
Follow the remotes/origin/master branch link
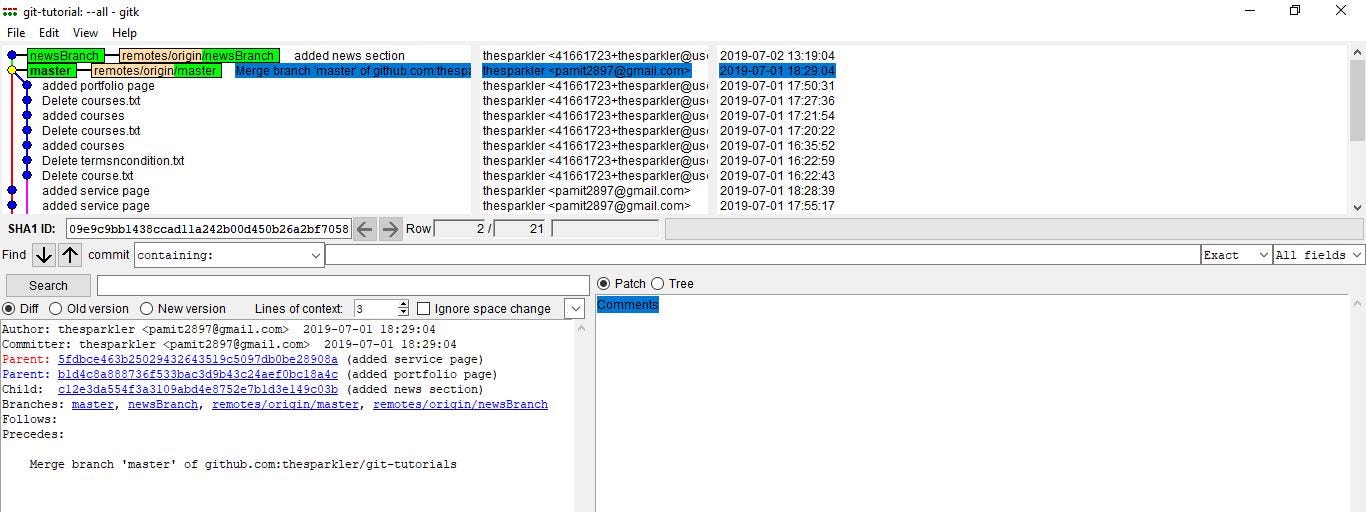point(286,404)
